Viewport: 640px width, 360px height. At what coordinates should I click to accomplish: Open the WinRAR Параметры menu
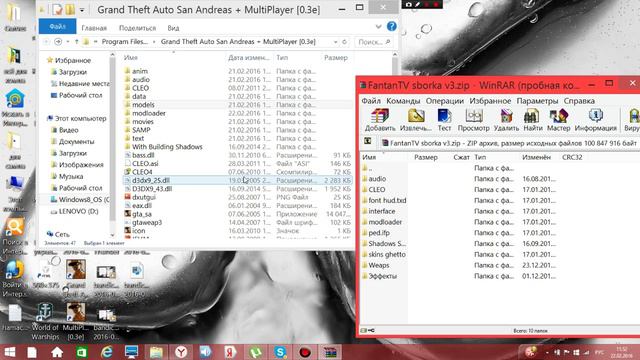pos(537,101)
